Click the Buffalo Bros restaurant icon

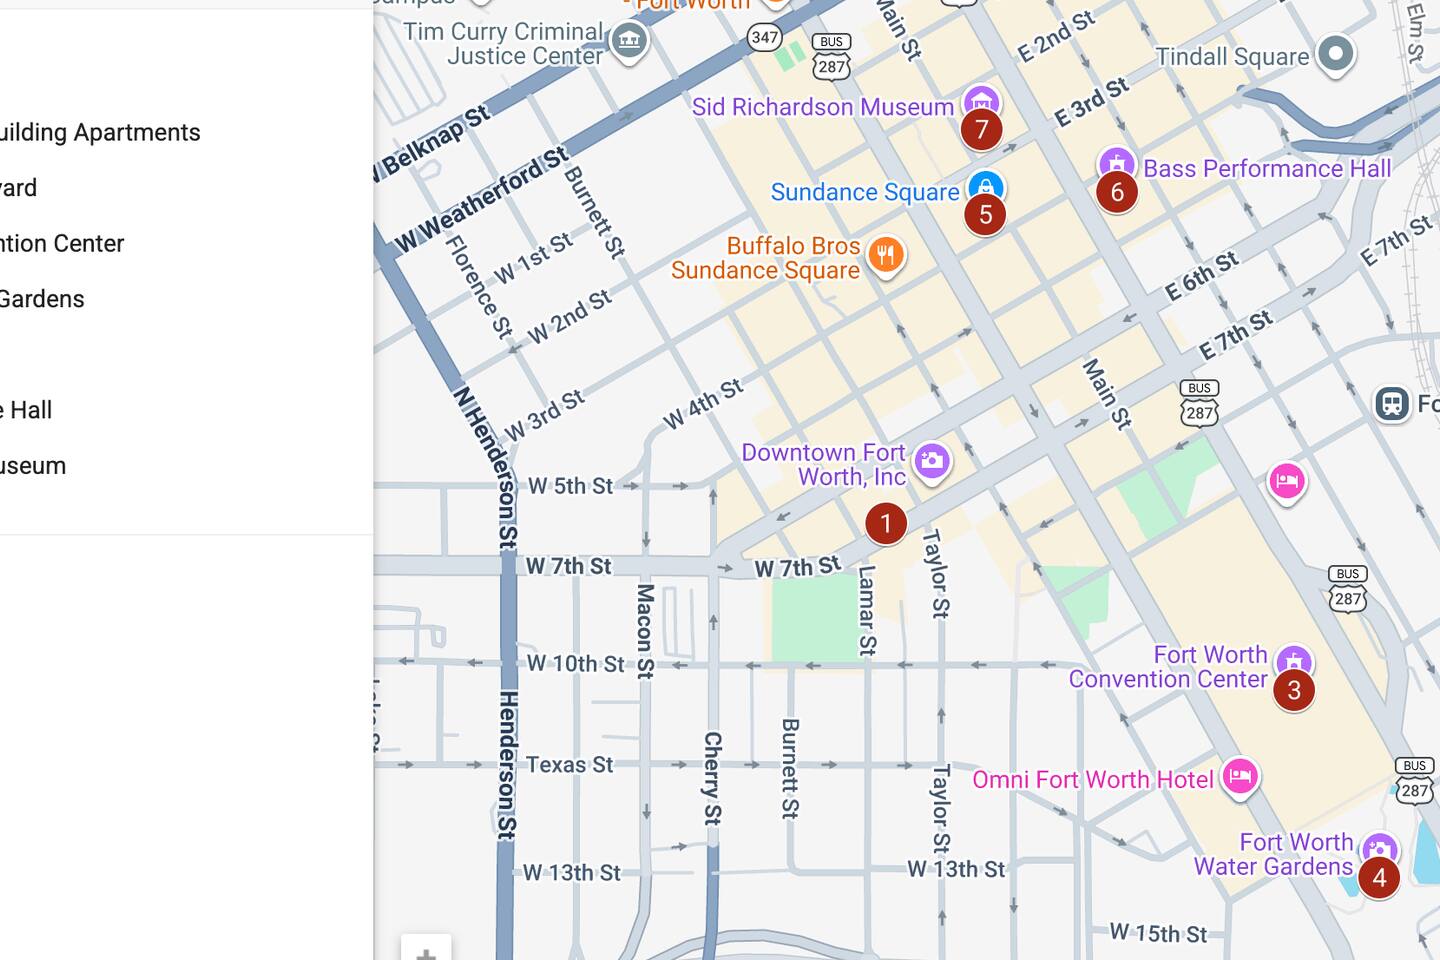[x=885, y=255]
